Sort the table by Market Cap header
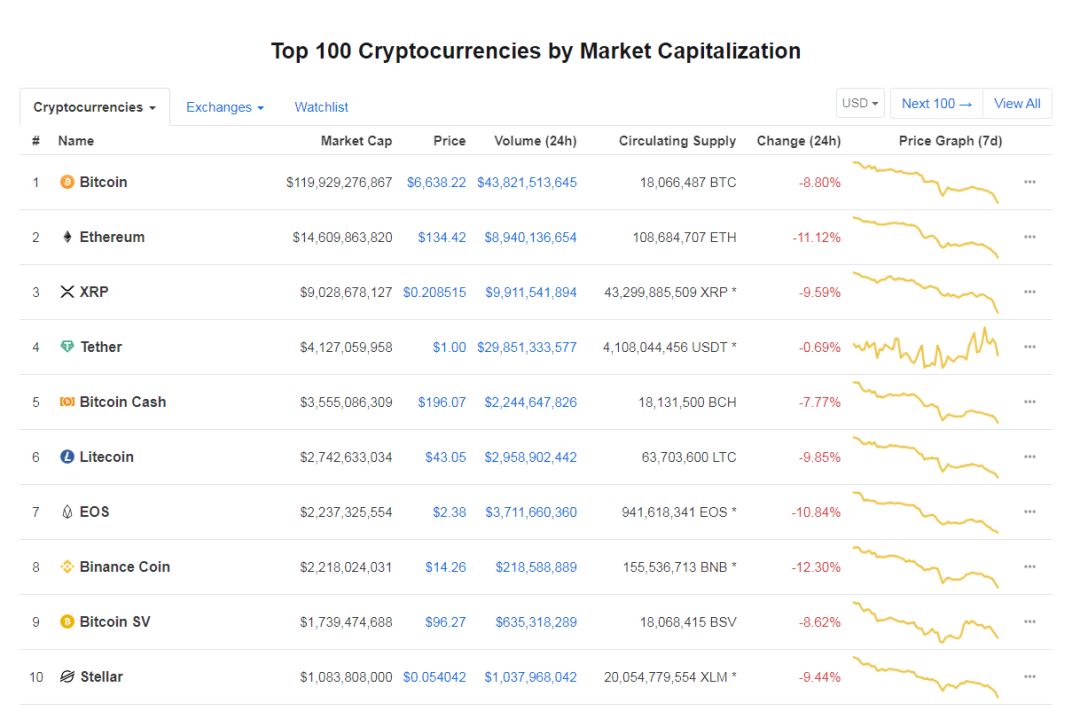The width and height of the screenshot is (1080, 711). [x=356, y=141]
